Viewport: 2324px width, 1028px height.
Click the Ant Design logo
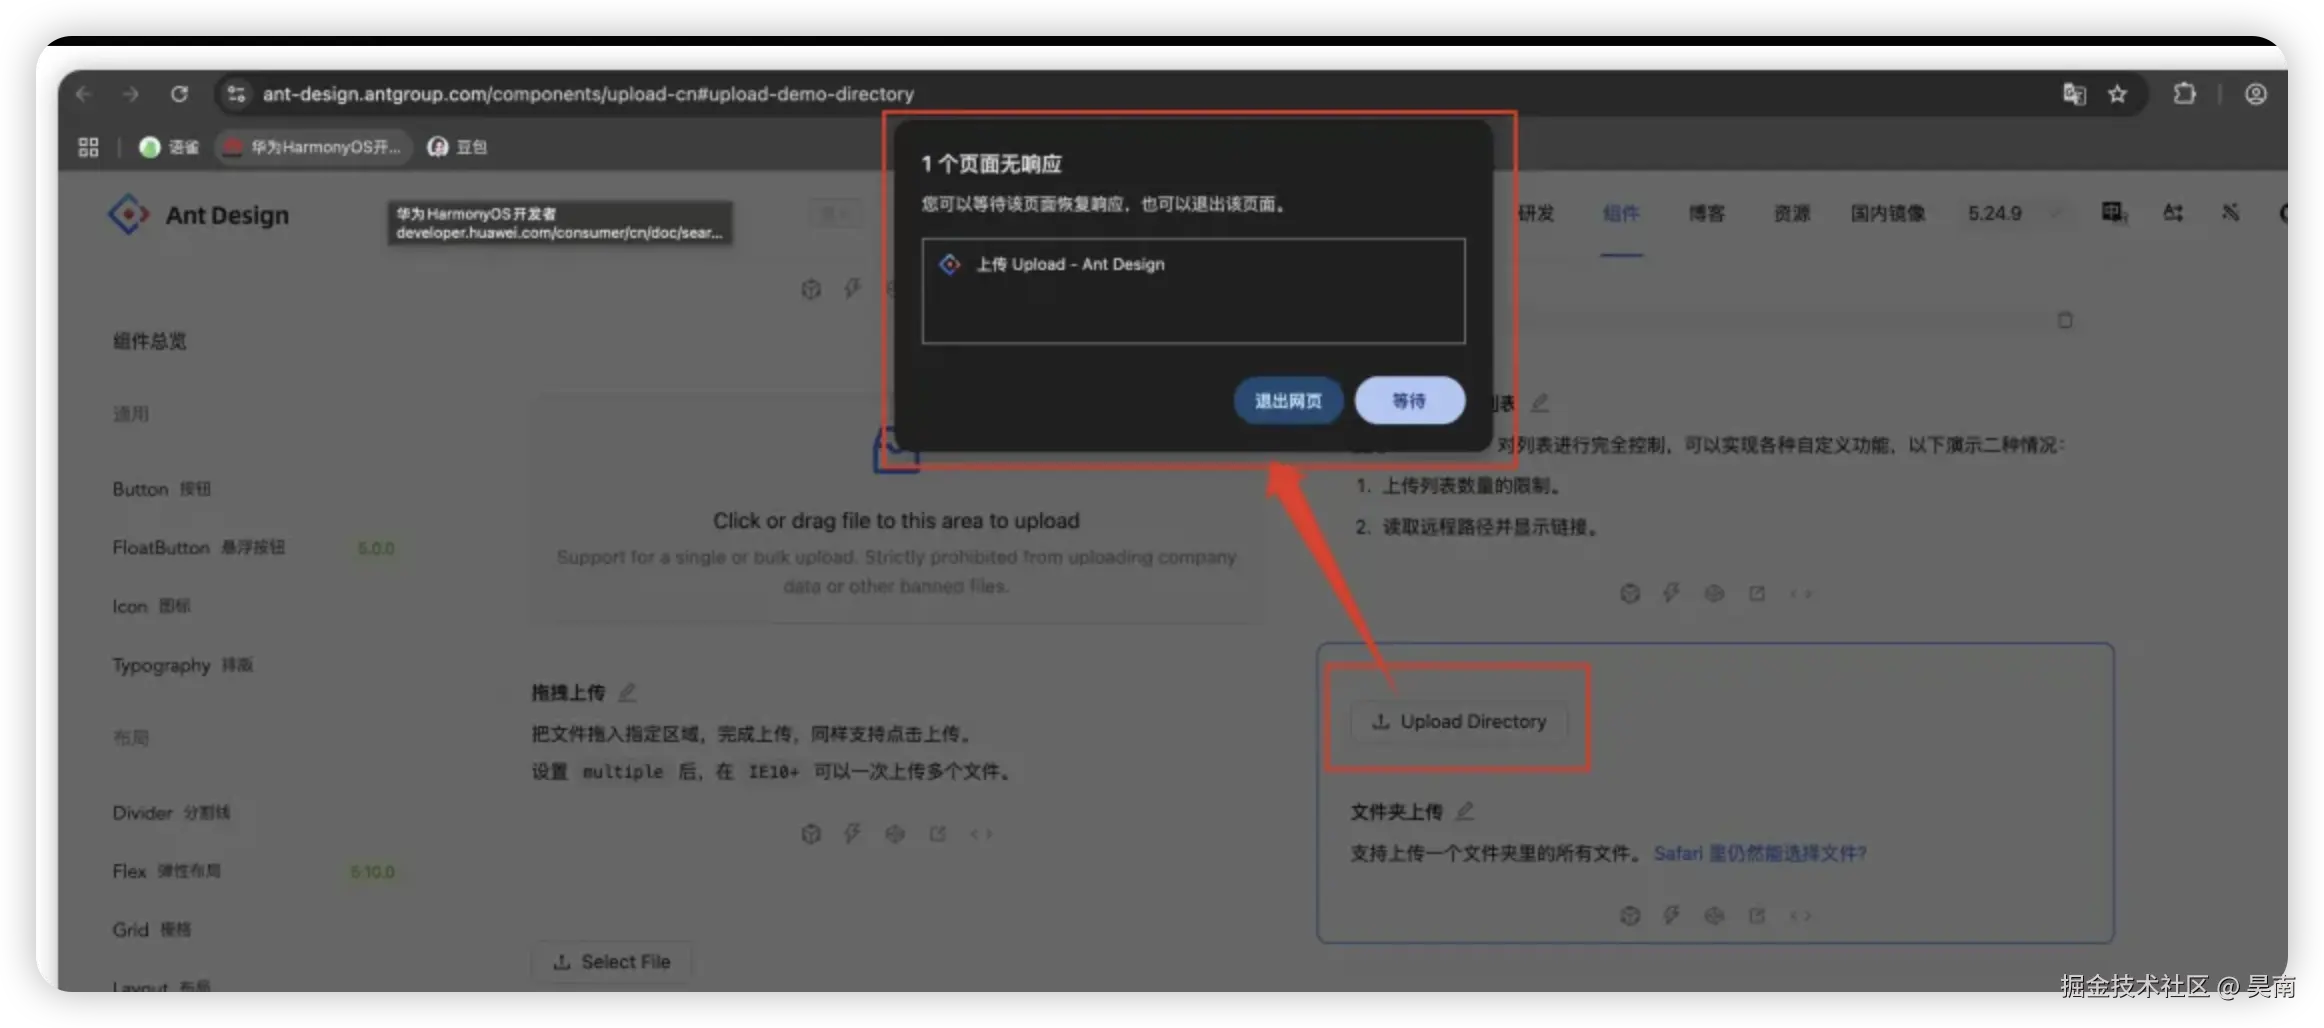point(198,215)
